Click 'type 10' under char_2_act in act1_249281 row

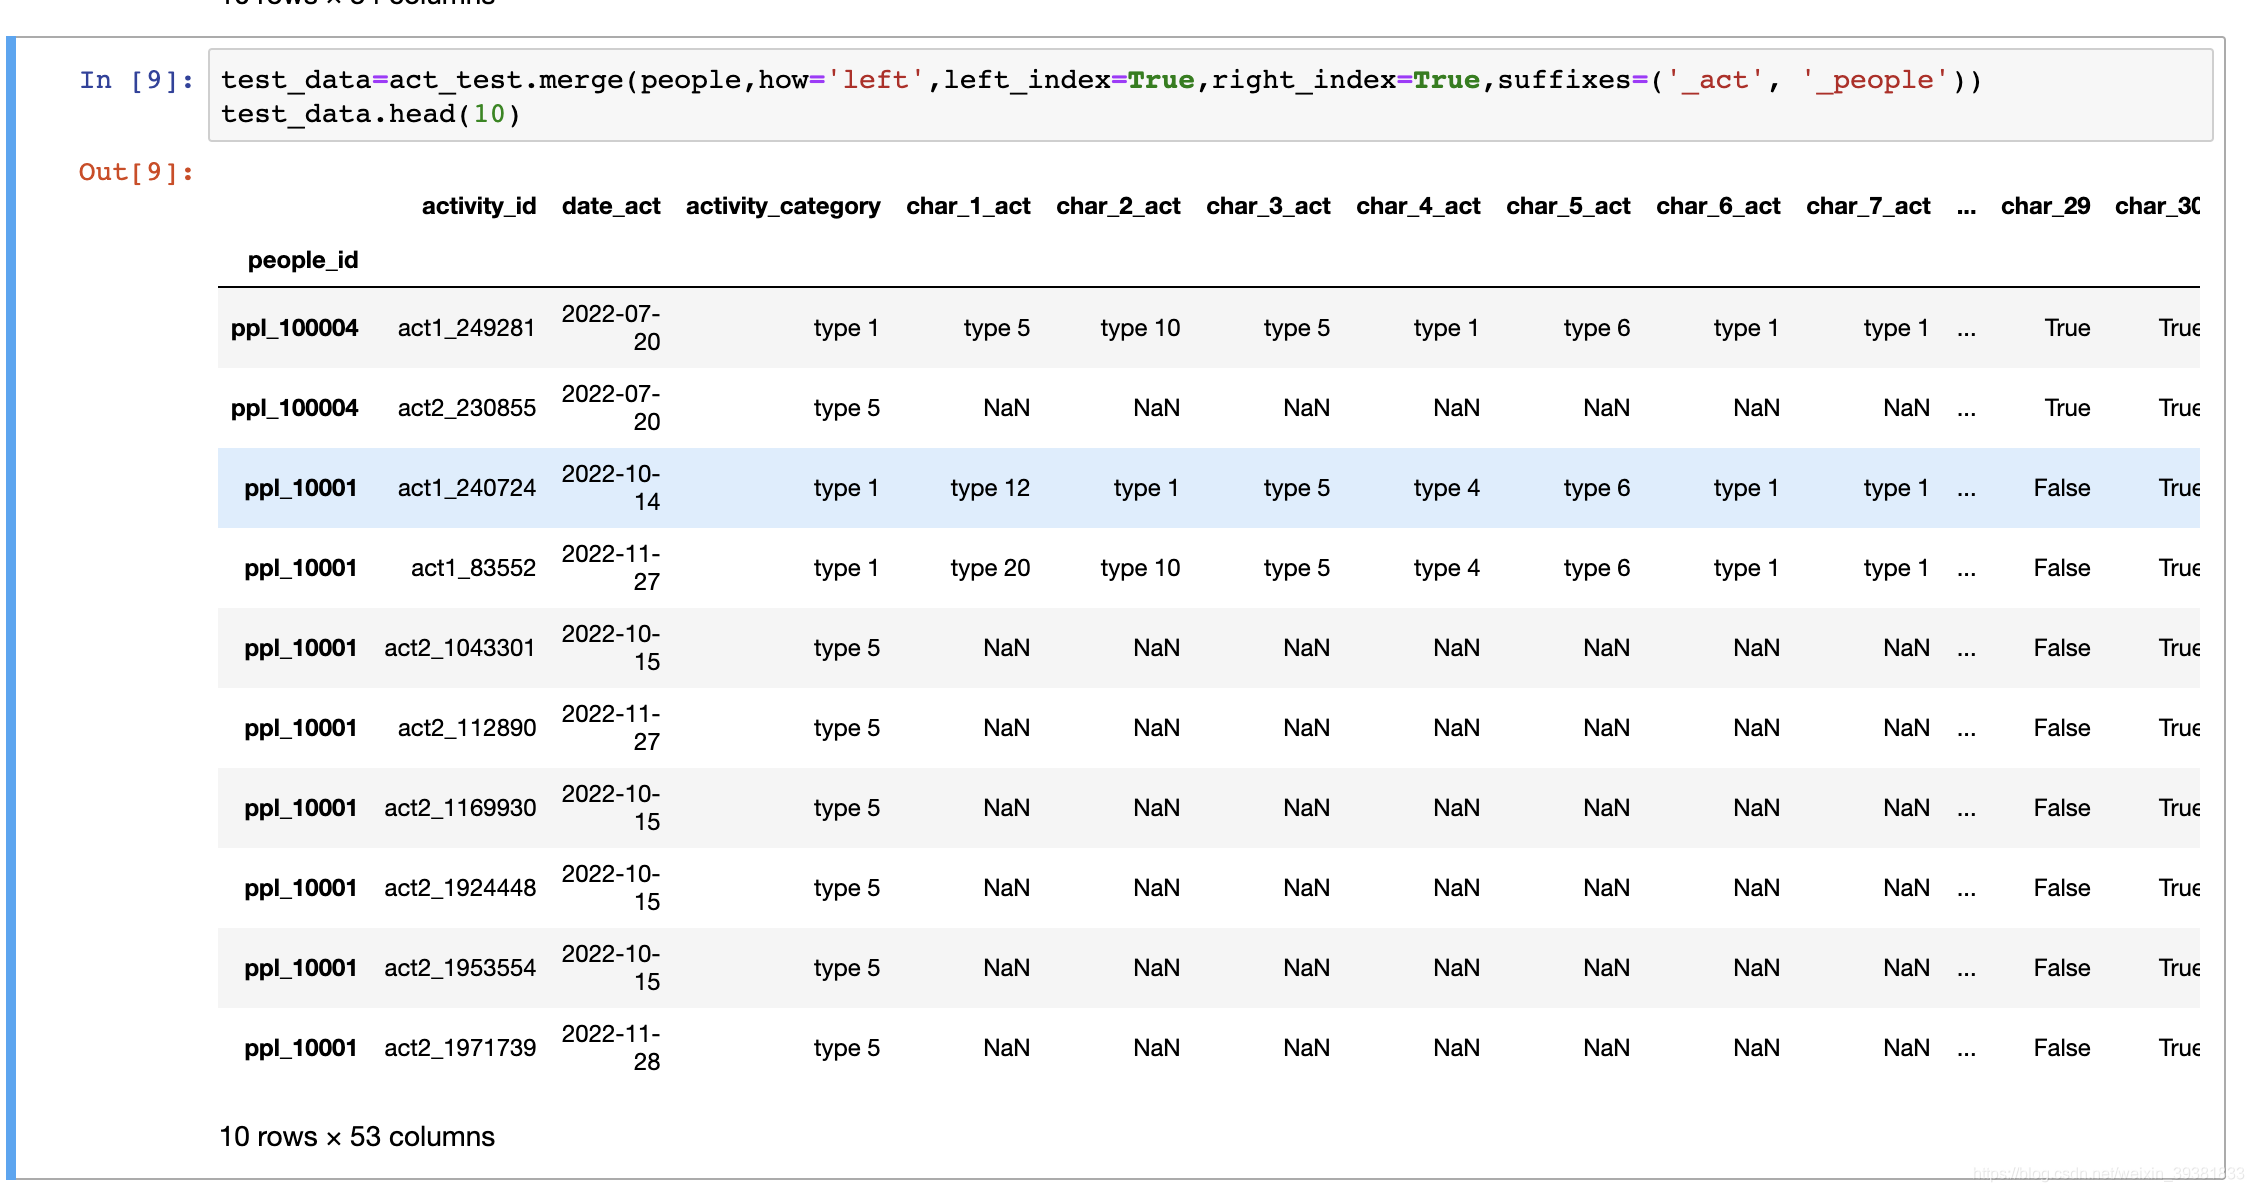(x=1140, y=328)
